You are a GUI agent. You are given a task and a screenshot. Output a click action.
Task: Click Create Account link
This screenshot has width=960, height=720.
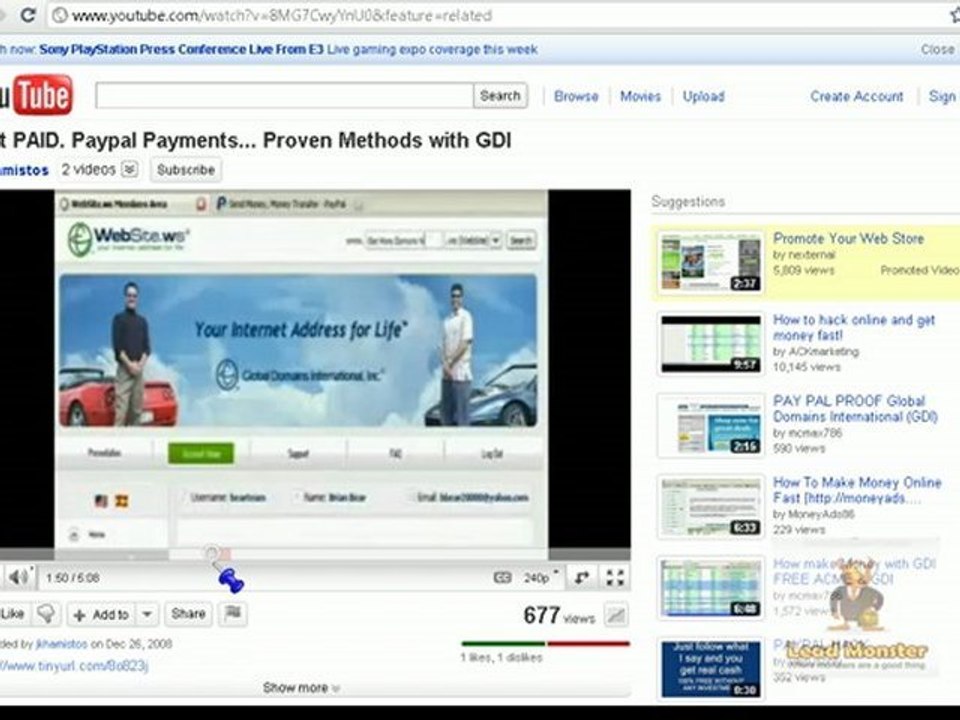(x=857, y=96)
